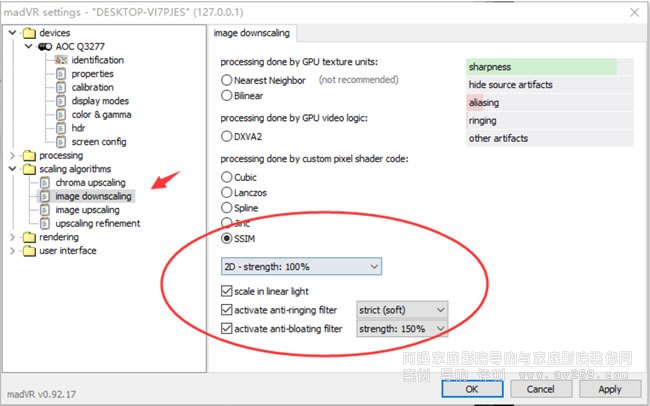
Task: Click the AOC Q3277 display device icon
Action: 45,47
